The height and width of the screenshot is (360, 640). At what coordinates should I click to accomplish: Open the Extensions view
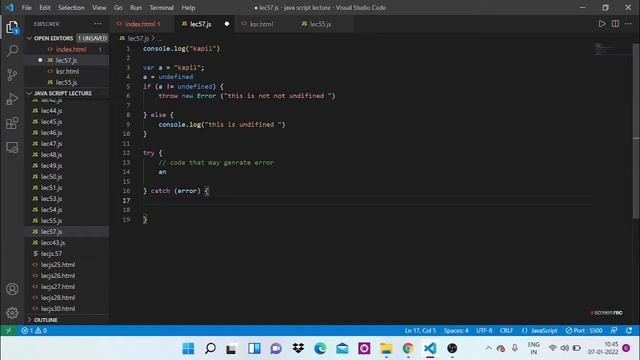click(x=12, y=123)
